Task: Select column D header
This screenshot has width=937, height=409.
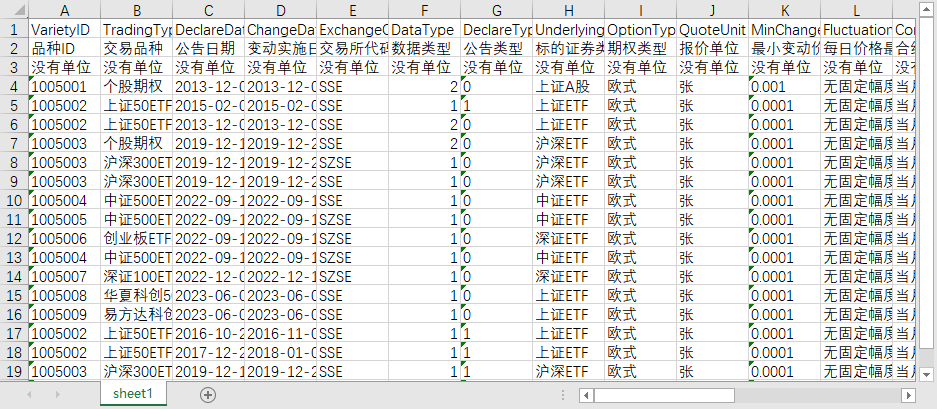Action: point(281,10)
